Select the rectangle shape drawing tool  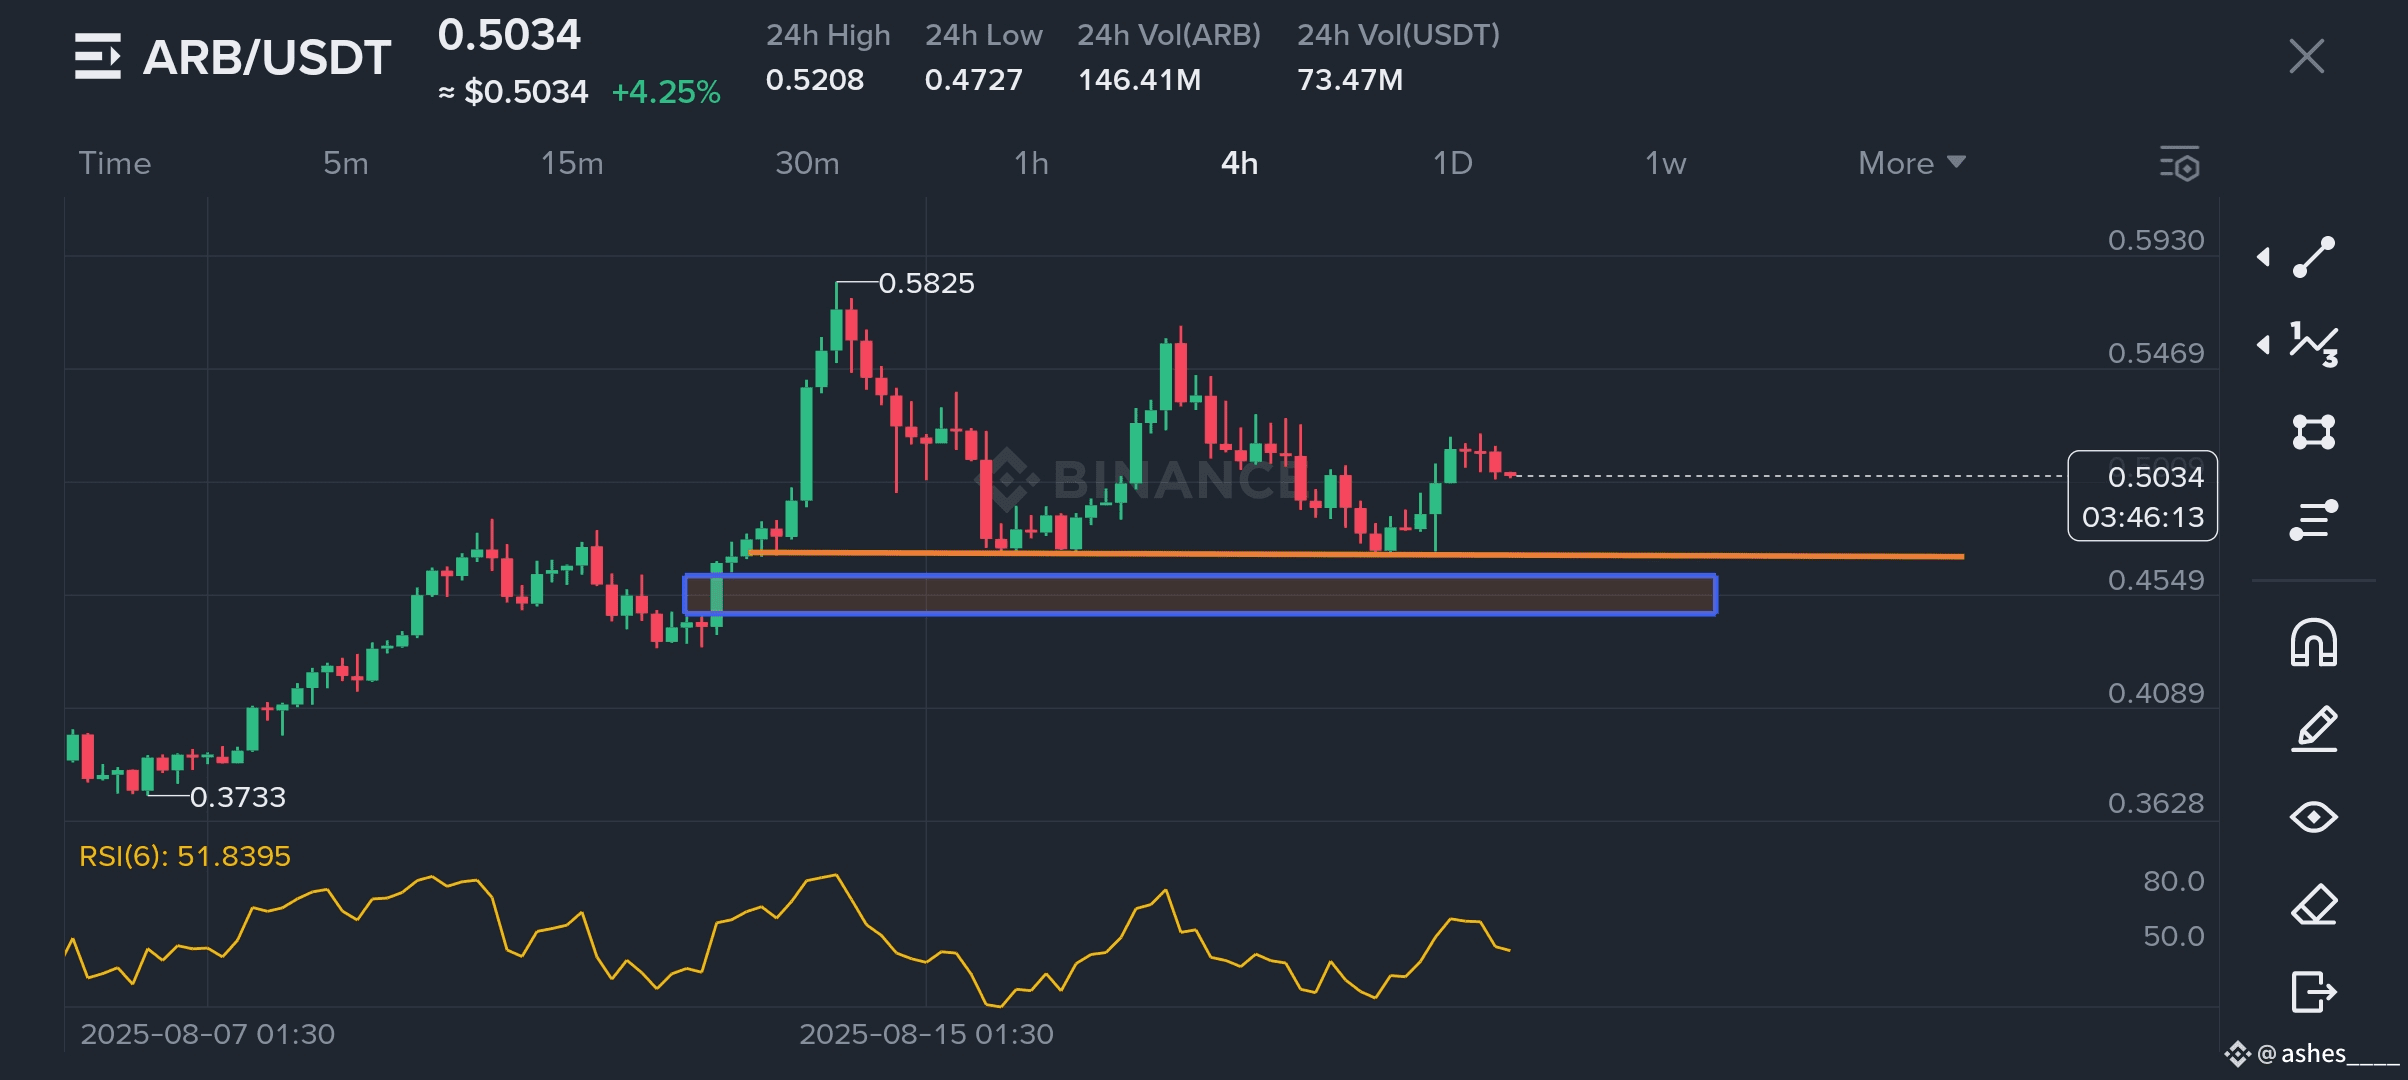(x=2314, y=432)
